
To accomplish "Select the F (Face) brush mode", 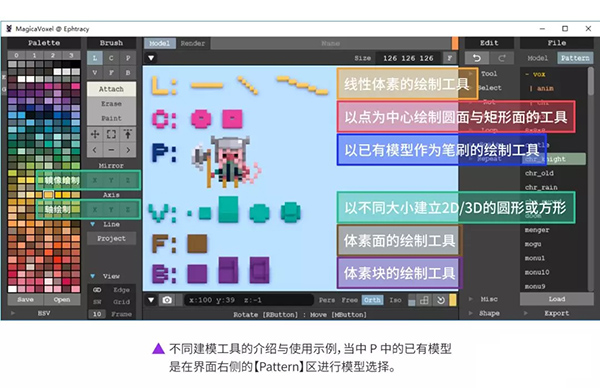I will click(111, 72).
